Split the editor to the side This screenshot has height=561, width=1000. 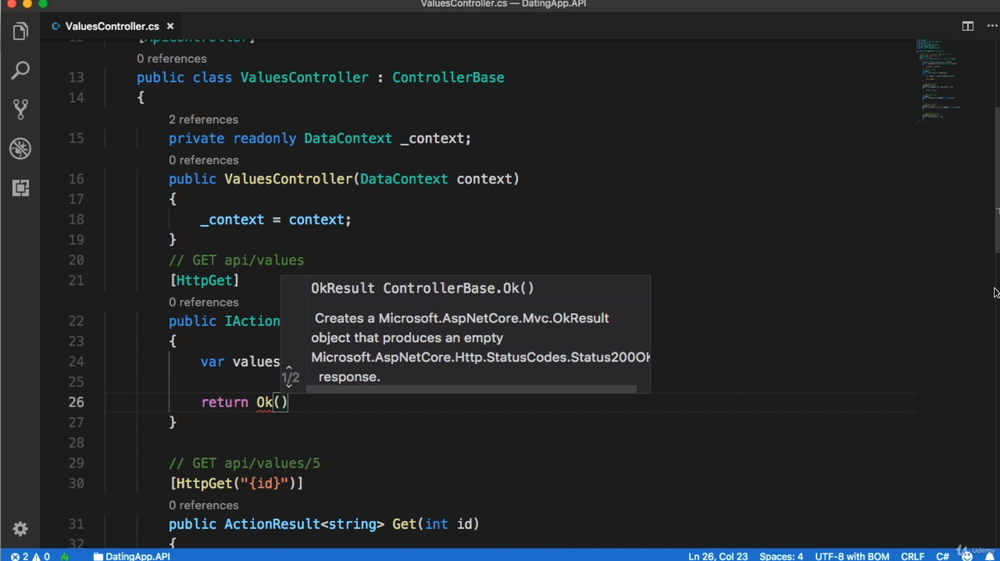(x=967, y=26)
